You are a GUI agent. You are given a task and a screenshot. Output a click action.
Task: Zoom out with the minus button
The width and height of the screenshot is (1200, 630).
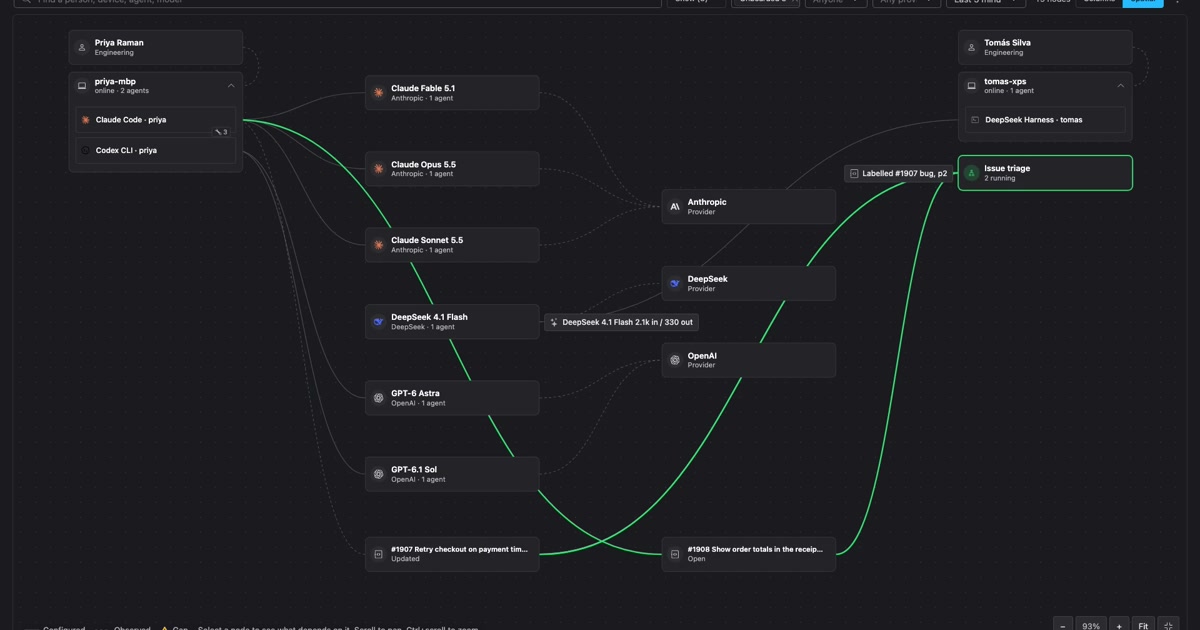(1063, 623)
